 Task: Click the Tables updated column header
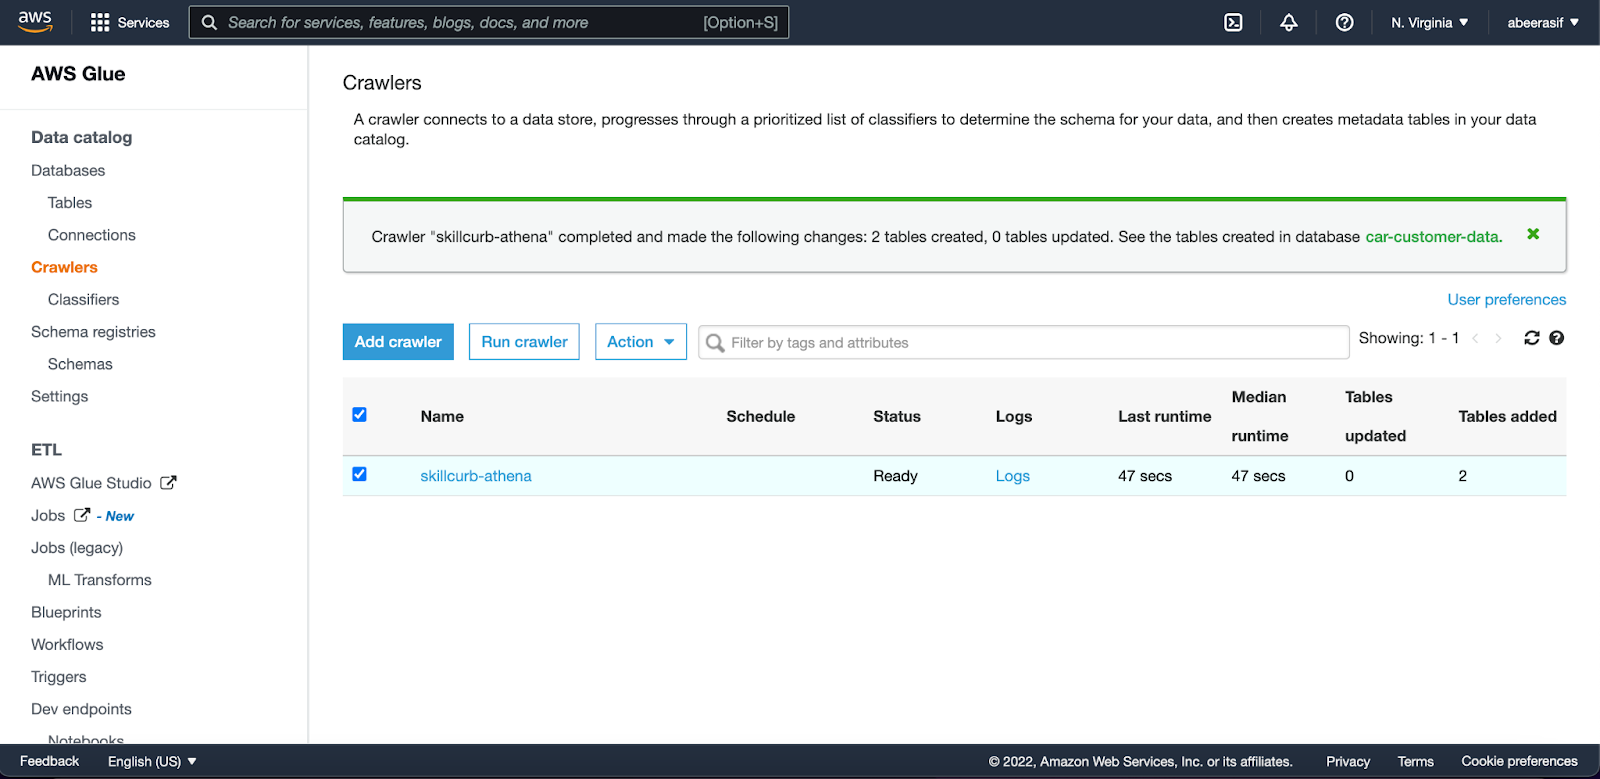pyautogui.click(x=1376, y=416)
